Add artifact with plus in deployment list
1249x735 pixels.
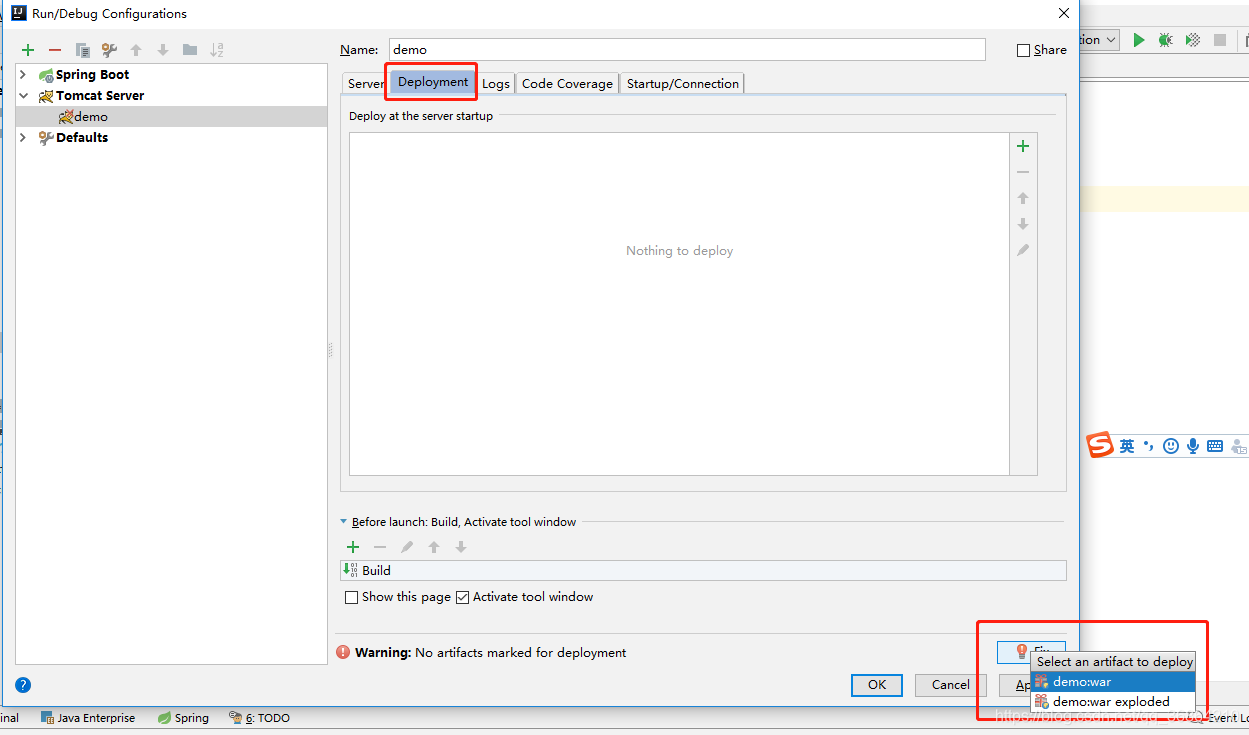tap(1023, 146)
